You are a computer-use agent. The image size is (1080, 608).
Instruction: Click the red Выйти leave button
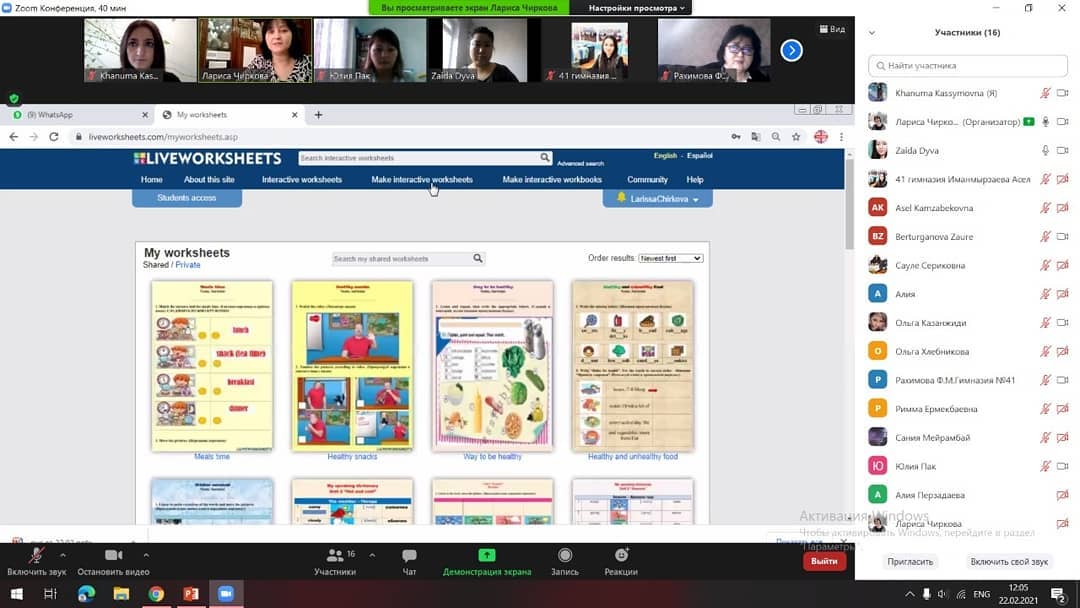[824, 561]
